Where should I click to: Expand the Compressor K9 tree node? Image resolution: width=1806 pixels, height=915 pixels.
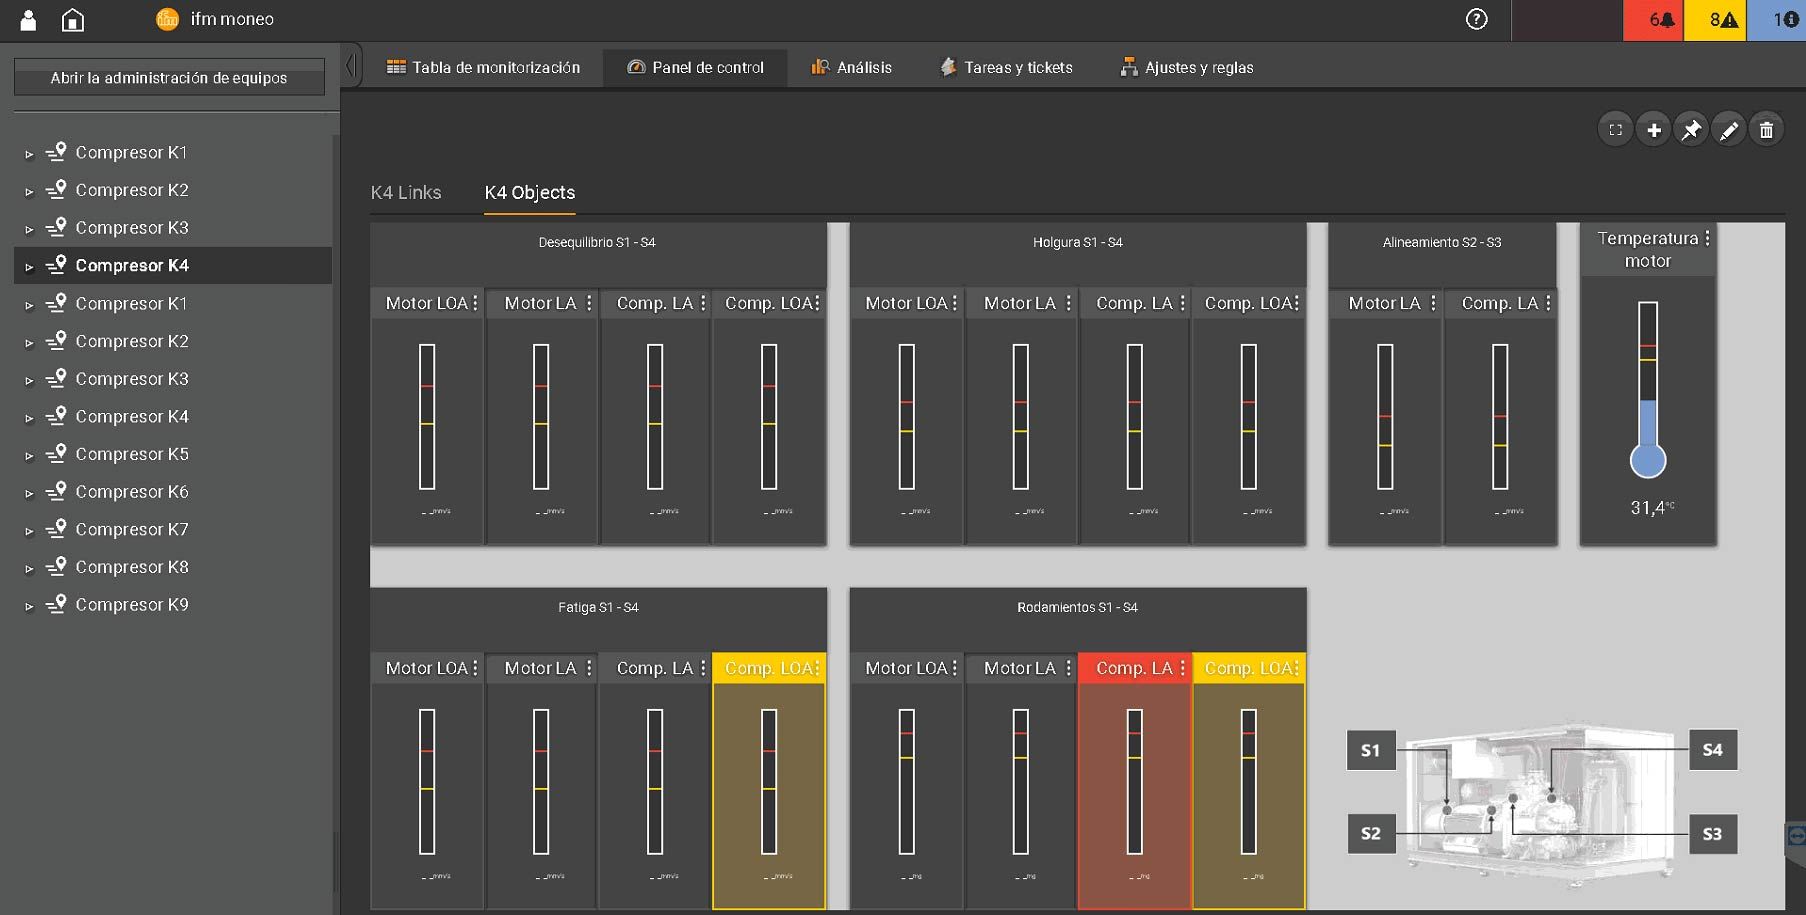click(29, 606)
